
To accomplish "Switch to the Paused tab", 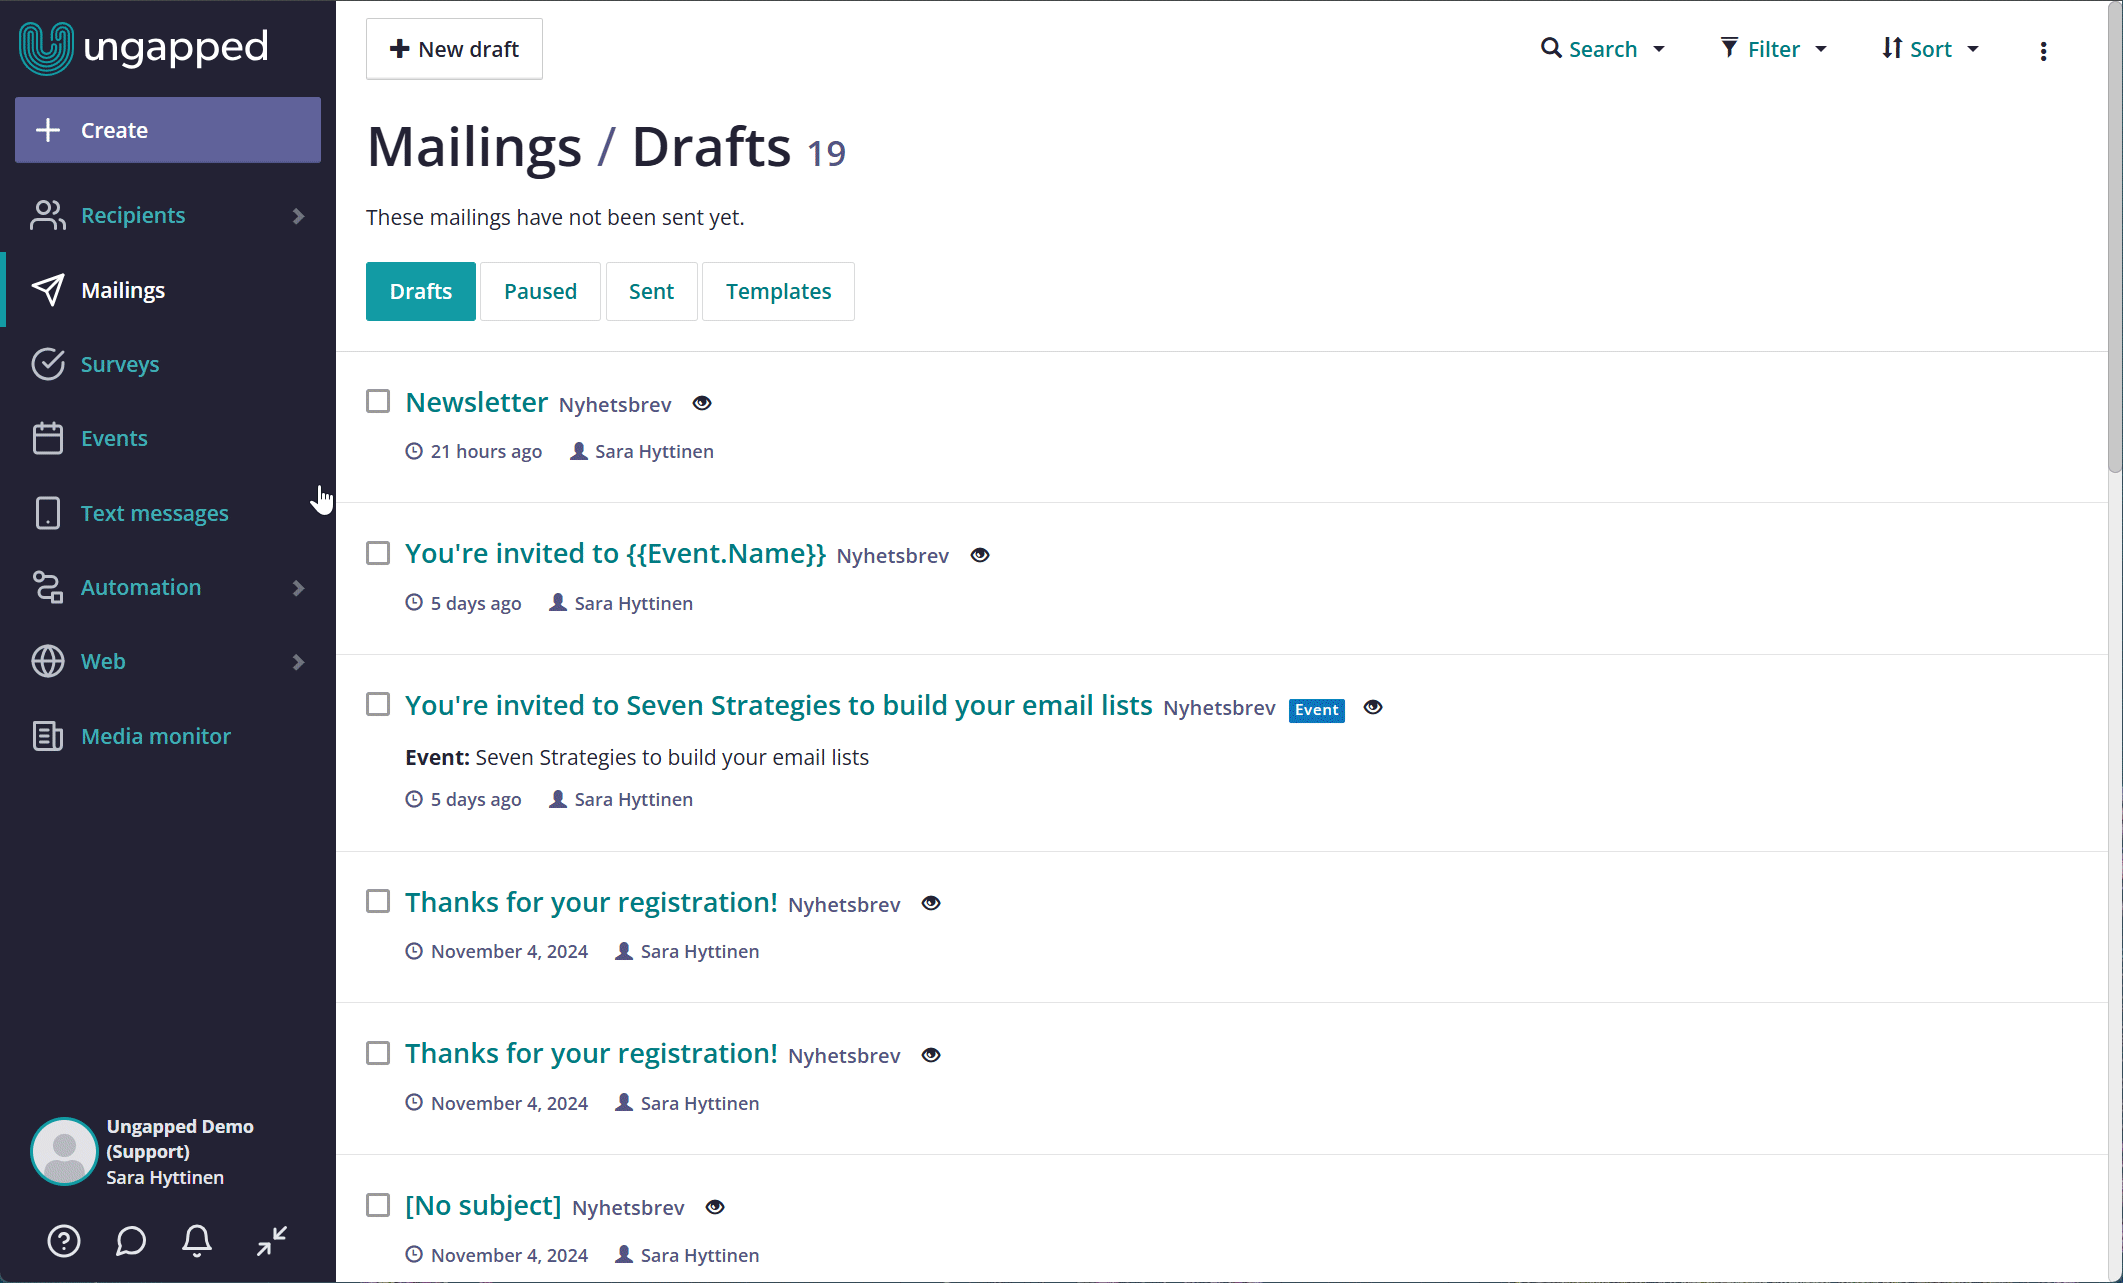I will click(x=540, y=291).
